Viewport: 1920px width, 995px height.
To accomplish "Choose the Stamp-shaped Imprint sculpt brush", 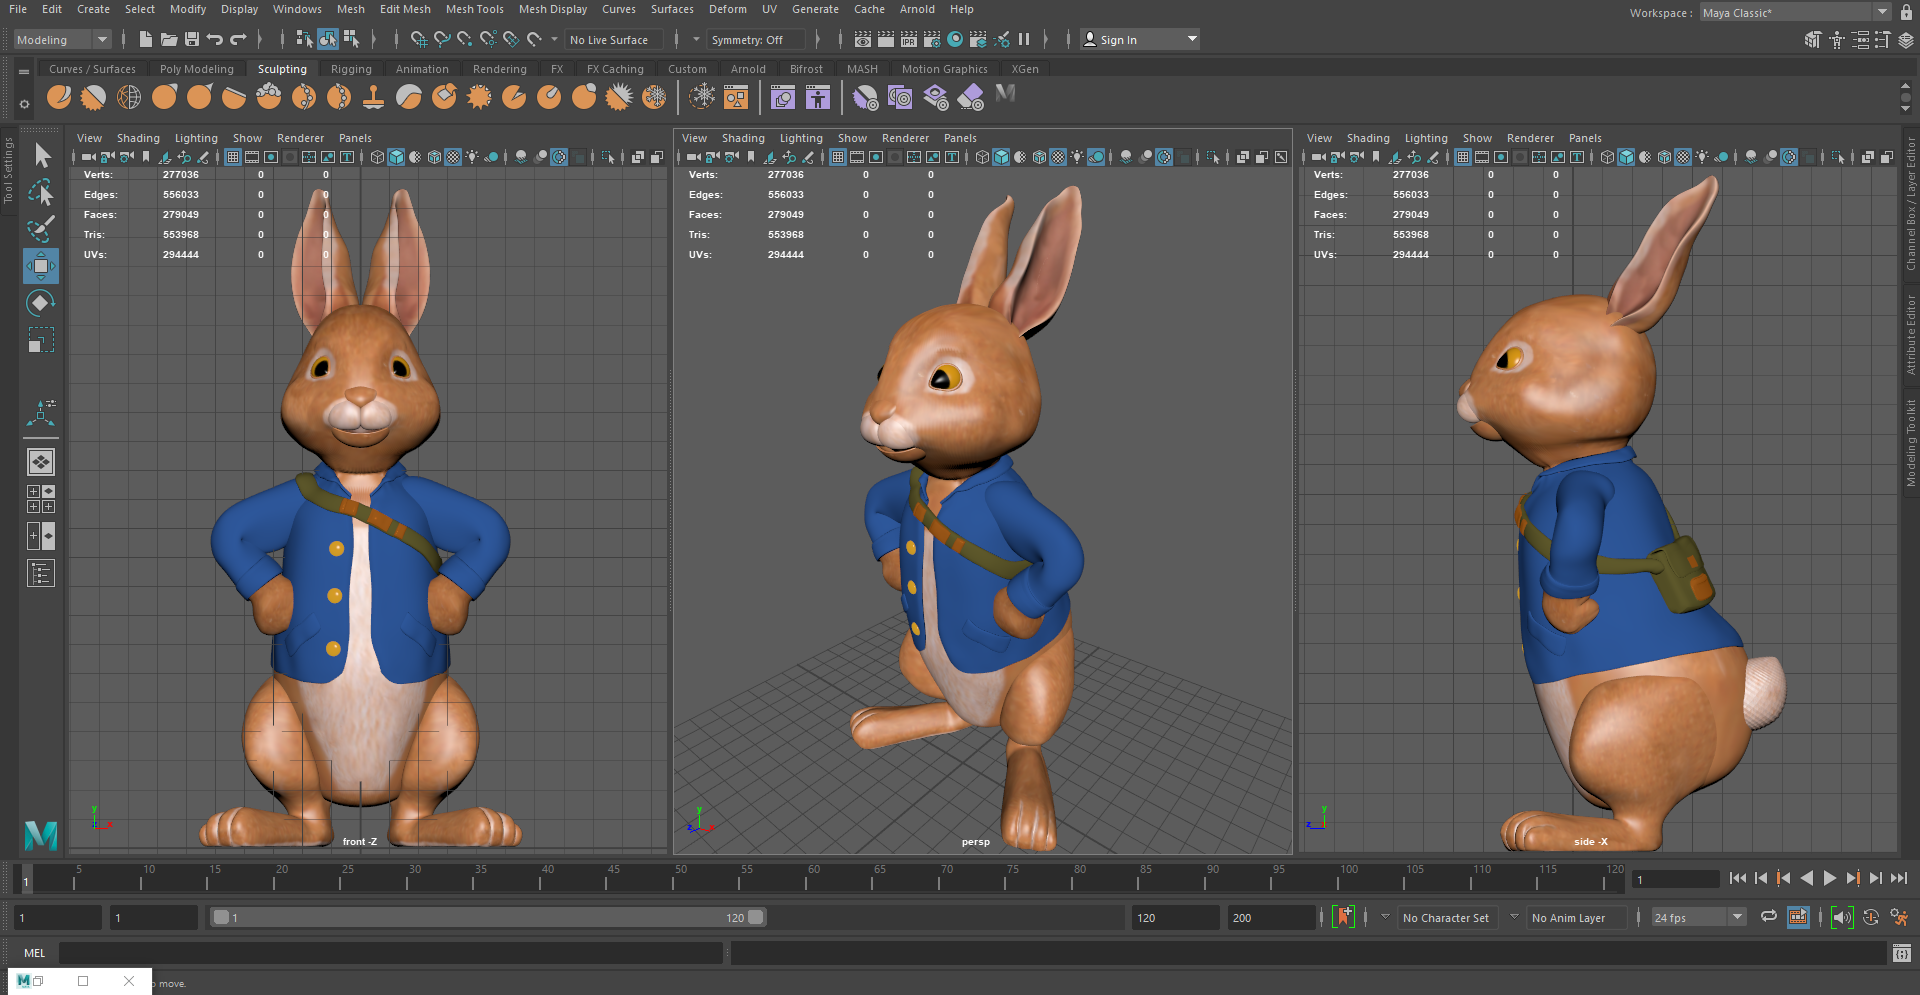I will [373, 97].
